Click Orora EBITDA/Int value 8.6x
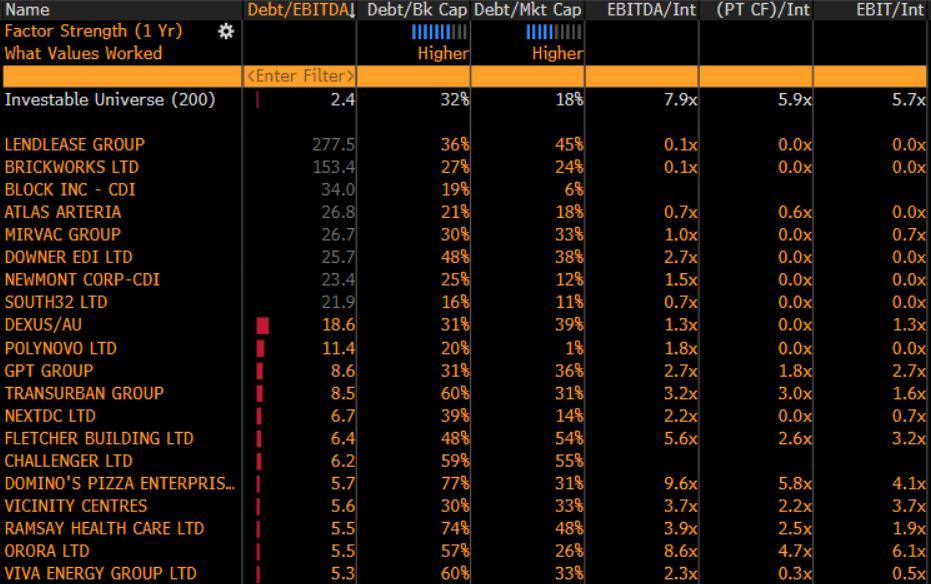The image size is (931, 584). [x=680, y=551]
